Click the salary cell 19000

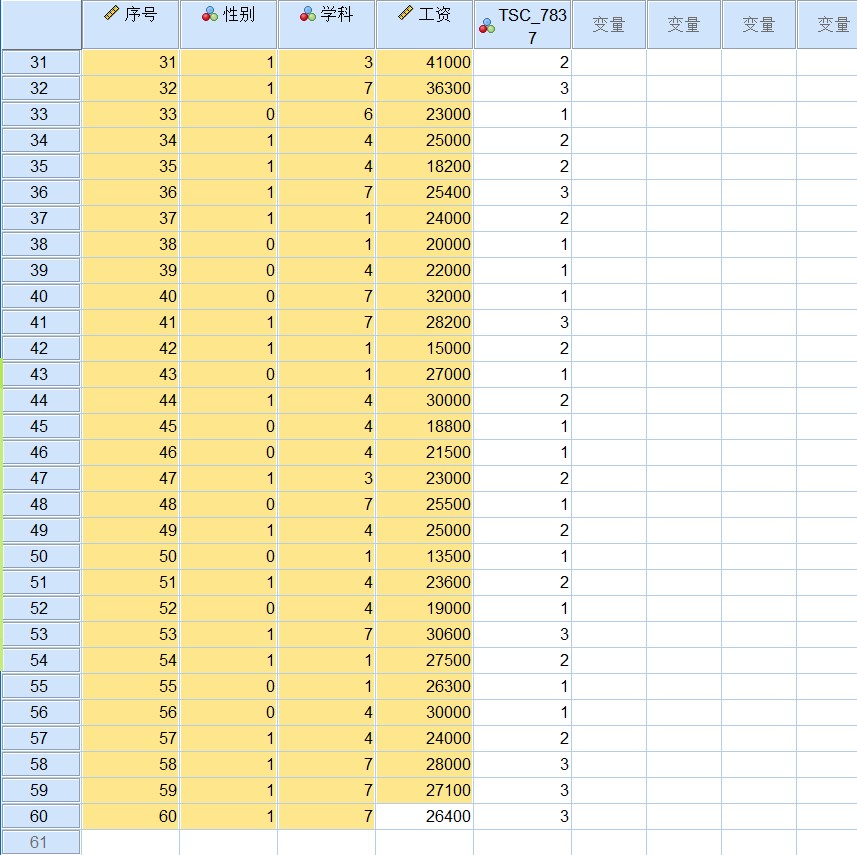pos(424,608)
